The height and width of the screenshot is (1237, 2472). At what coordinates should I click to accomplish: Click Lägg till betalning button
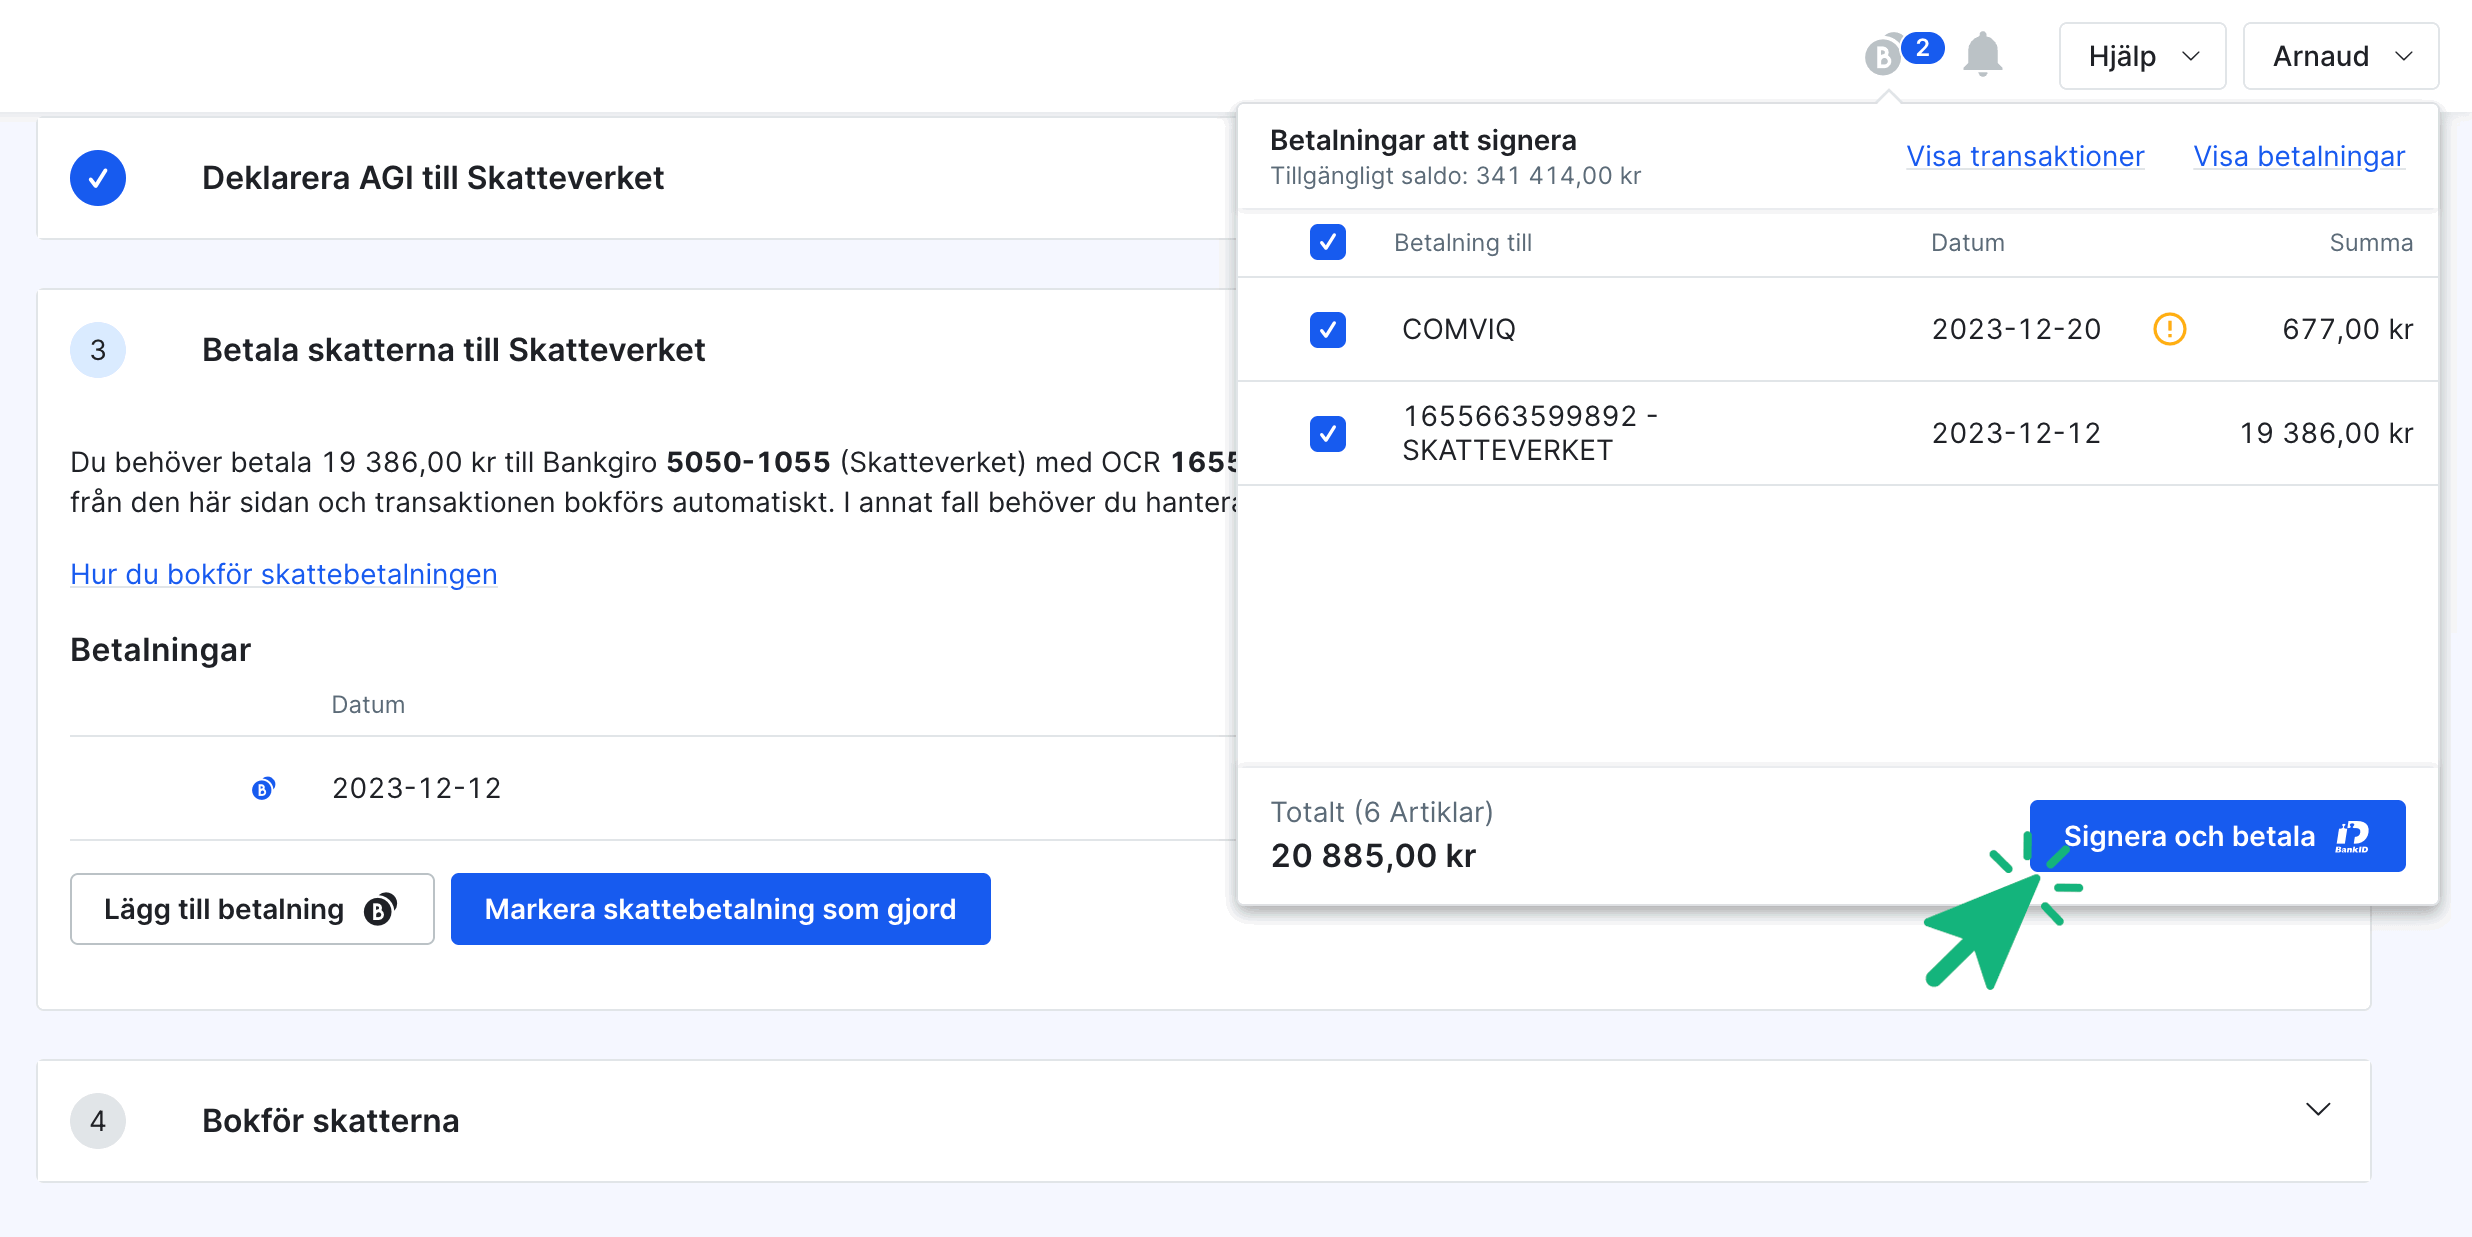[x=252, y=909]
